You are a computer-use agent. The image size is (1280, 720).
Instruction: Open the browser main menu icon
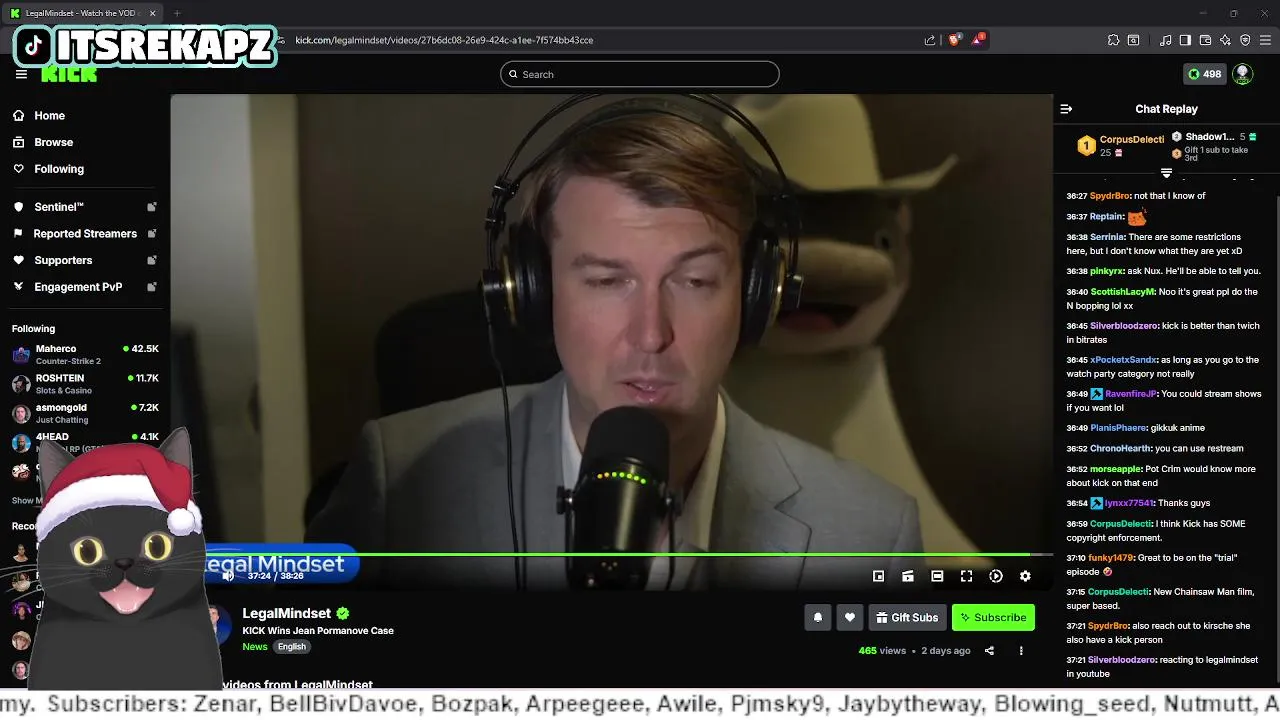pos(1265,40)
